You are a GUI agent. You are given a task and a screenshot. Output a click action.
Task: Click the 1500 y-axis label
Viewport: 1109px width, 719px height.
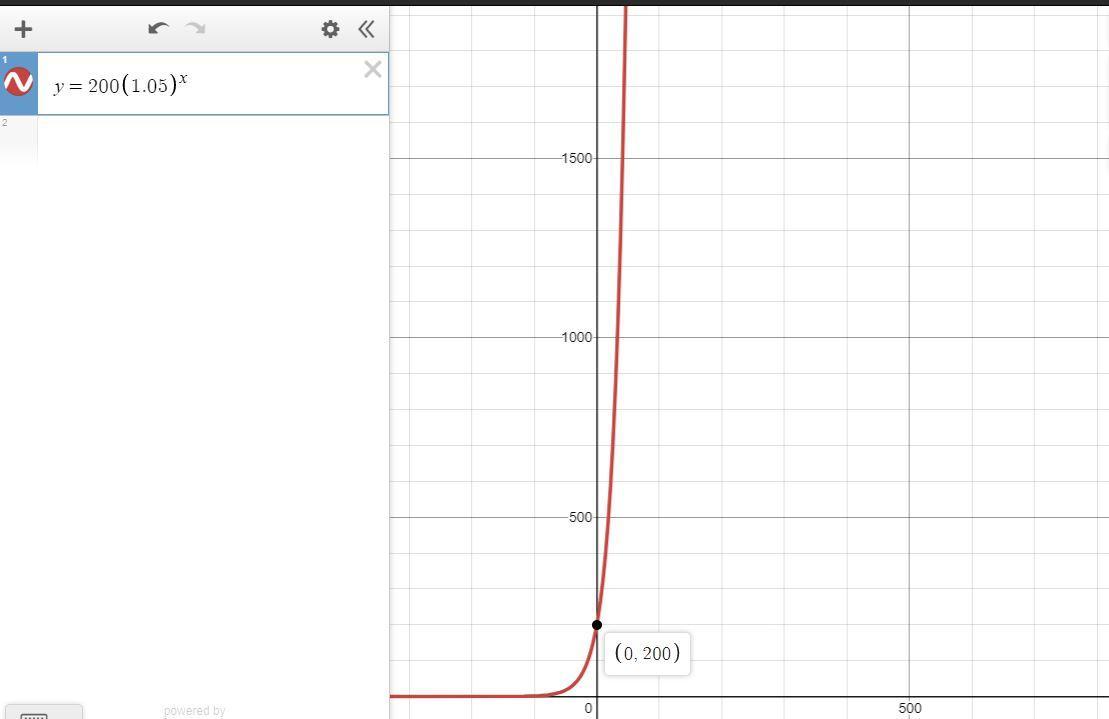[x=577, y=158]
